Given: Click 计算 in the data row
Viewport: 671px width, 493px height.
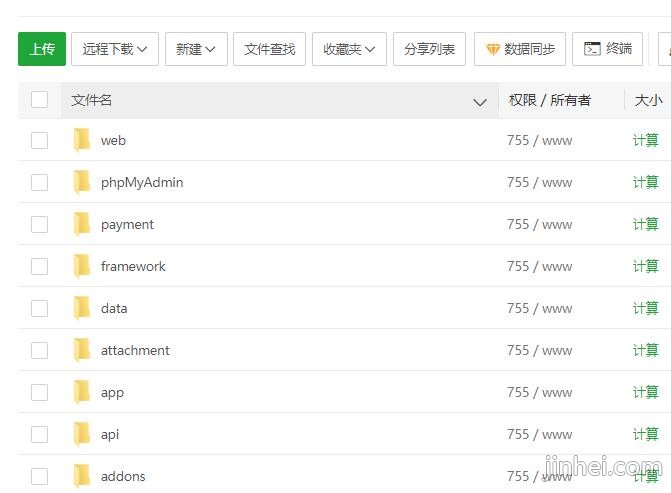Looking at the screenshot, I should [645, 308].
